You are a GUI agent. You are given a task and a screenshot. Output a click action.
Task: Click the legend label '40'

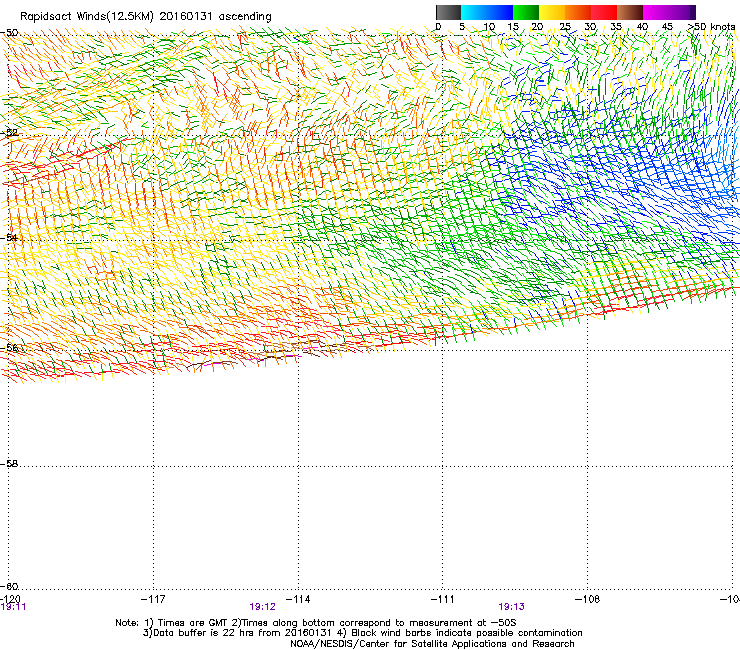coord(642,27)
